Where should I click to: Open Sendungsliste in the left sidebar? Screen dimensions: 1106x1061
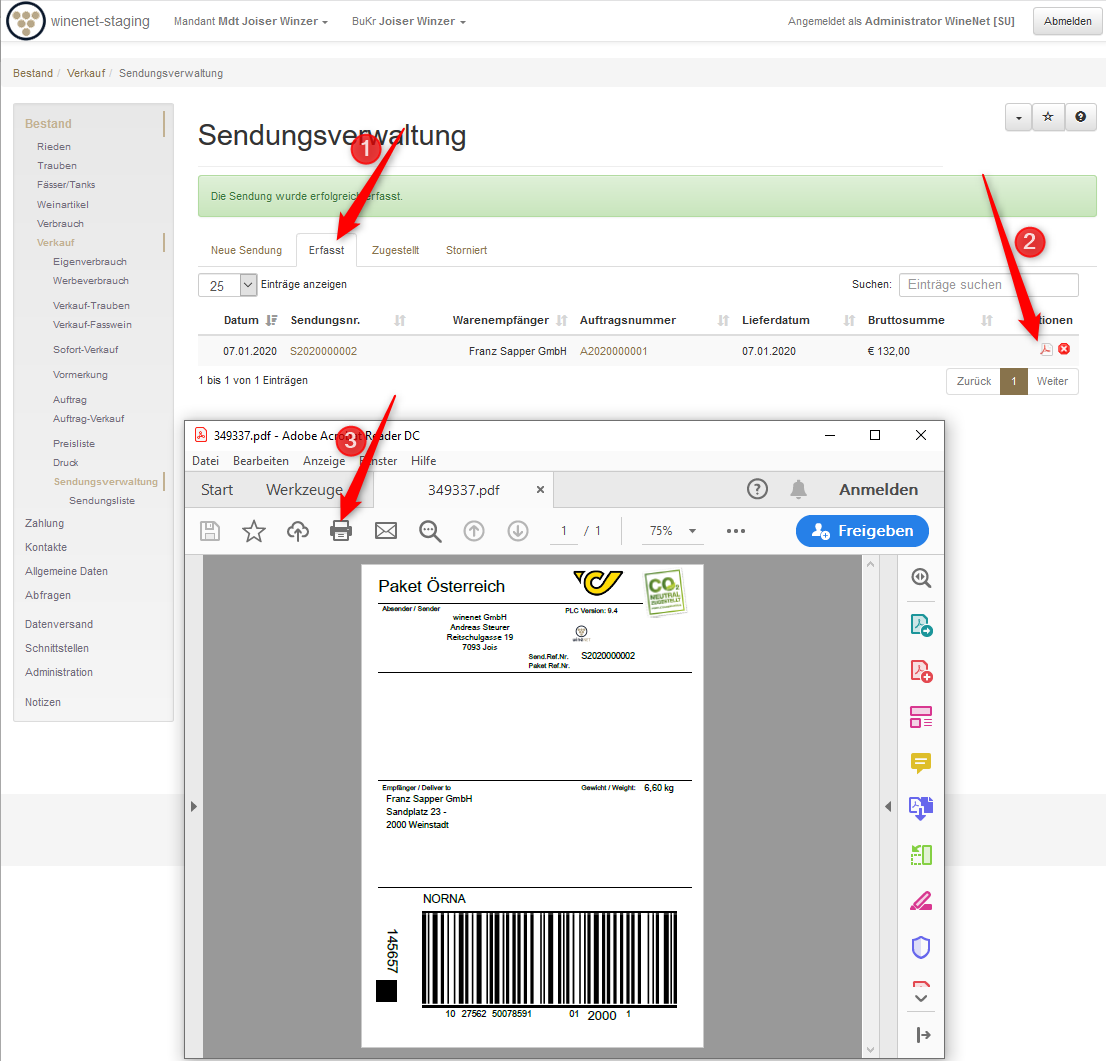tap(102, 500)
